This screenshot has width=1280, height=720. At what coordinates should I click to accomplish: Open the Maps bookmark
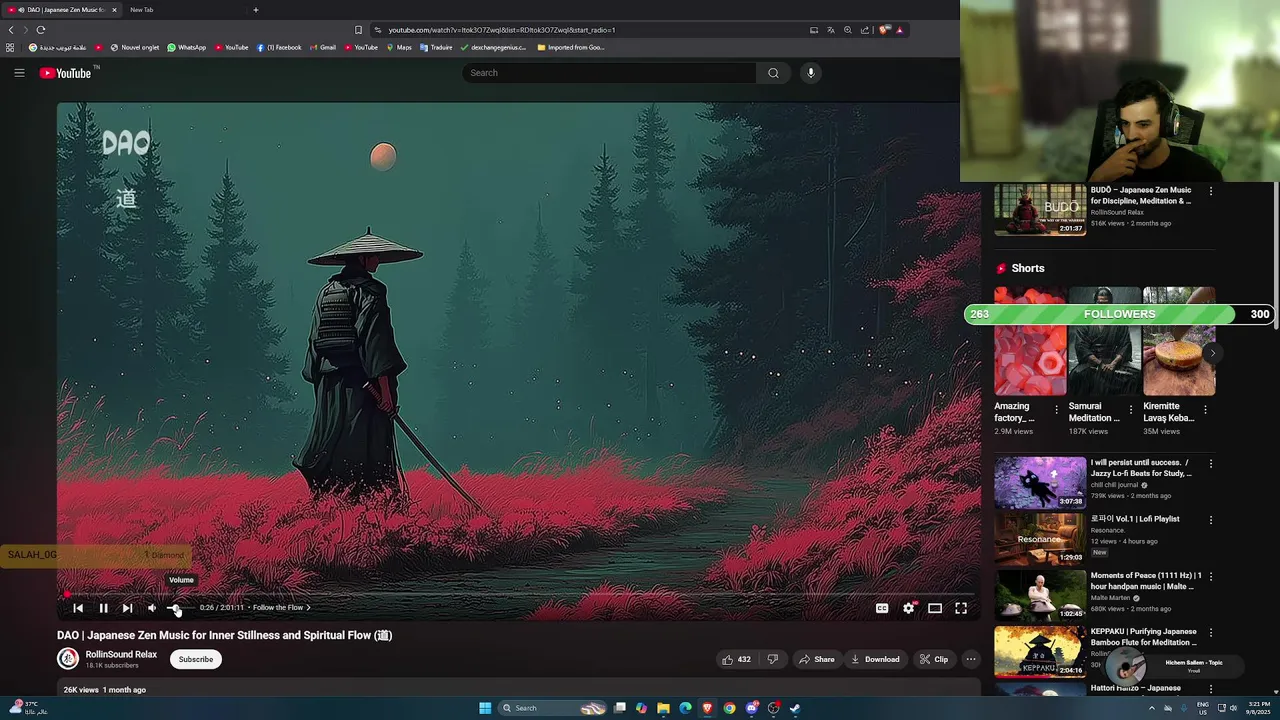399,47
